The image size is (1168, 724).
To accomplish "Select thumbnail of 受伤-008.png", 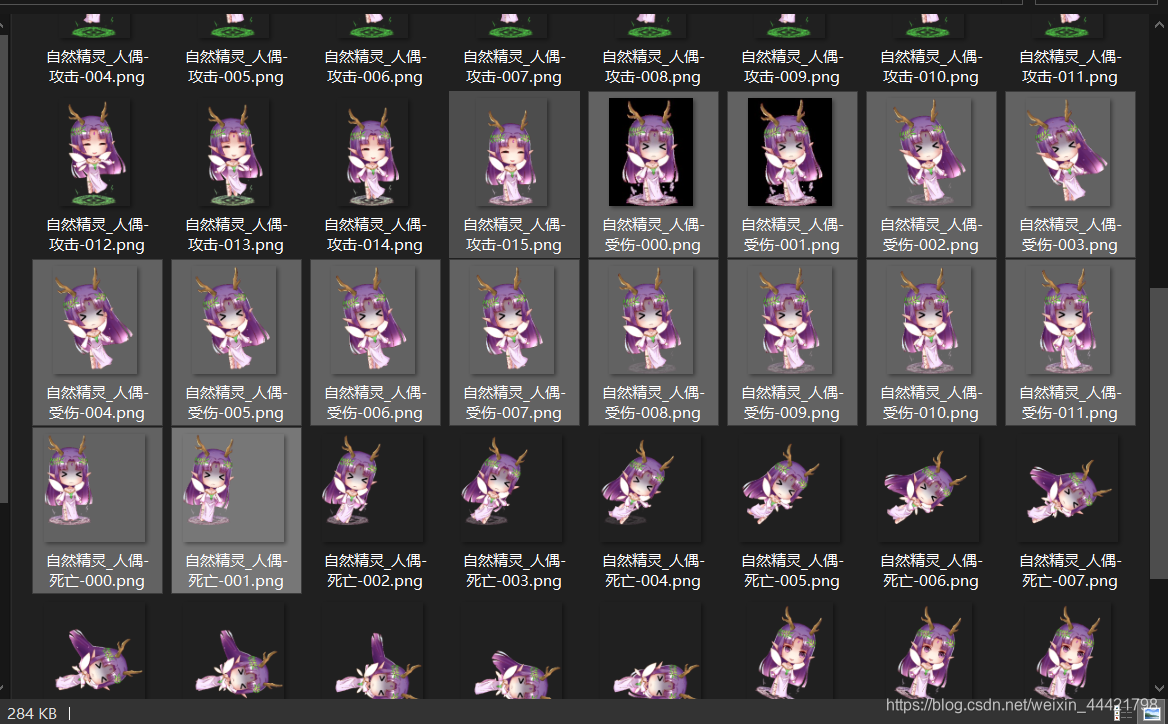I will coord(651,320).
